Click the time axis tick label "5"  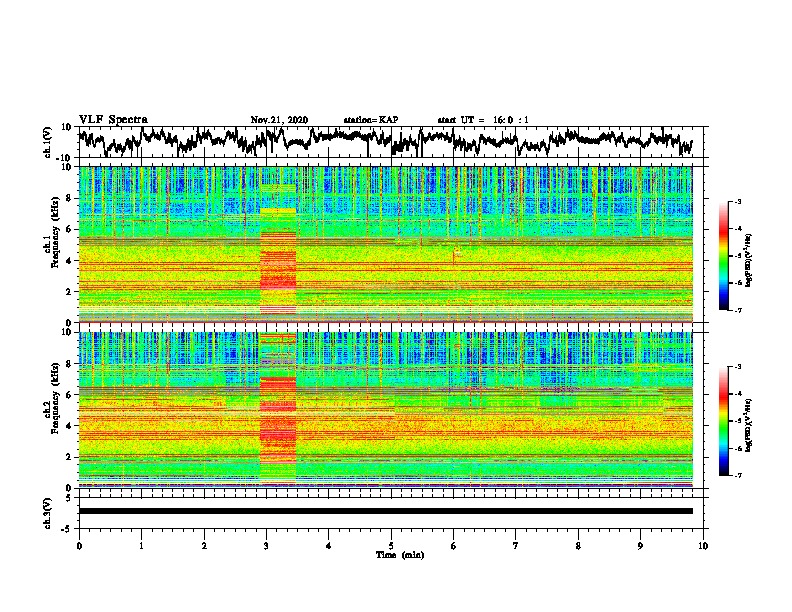point(391,546)
